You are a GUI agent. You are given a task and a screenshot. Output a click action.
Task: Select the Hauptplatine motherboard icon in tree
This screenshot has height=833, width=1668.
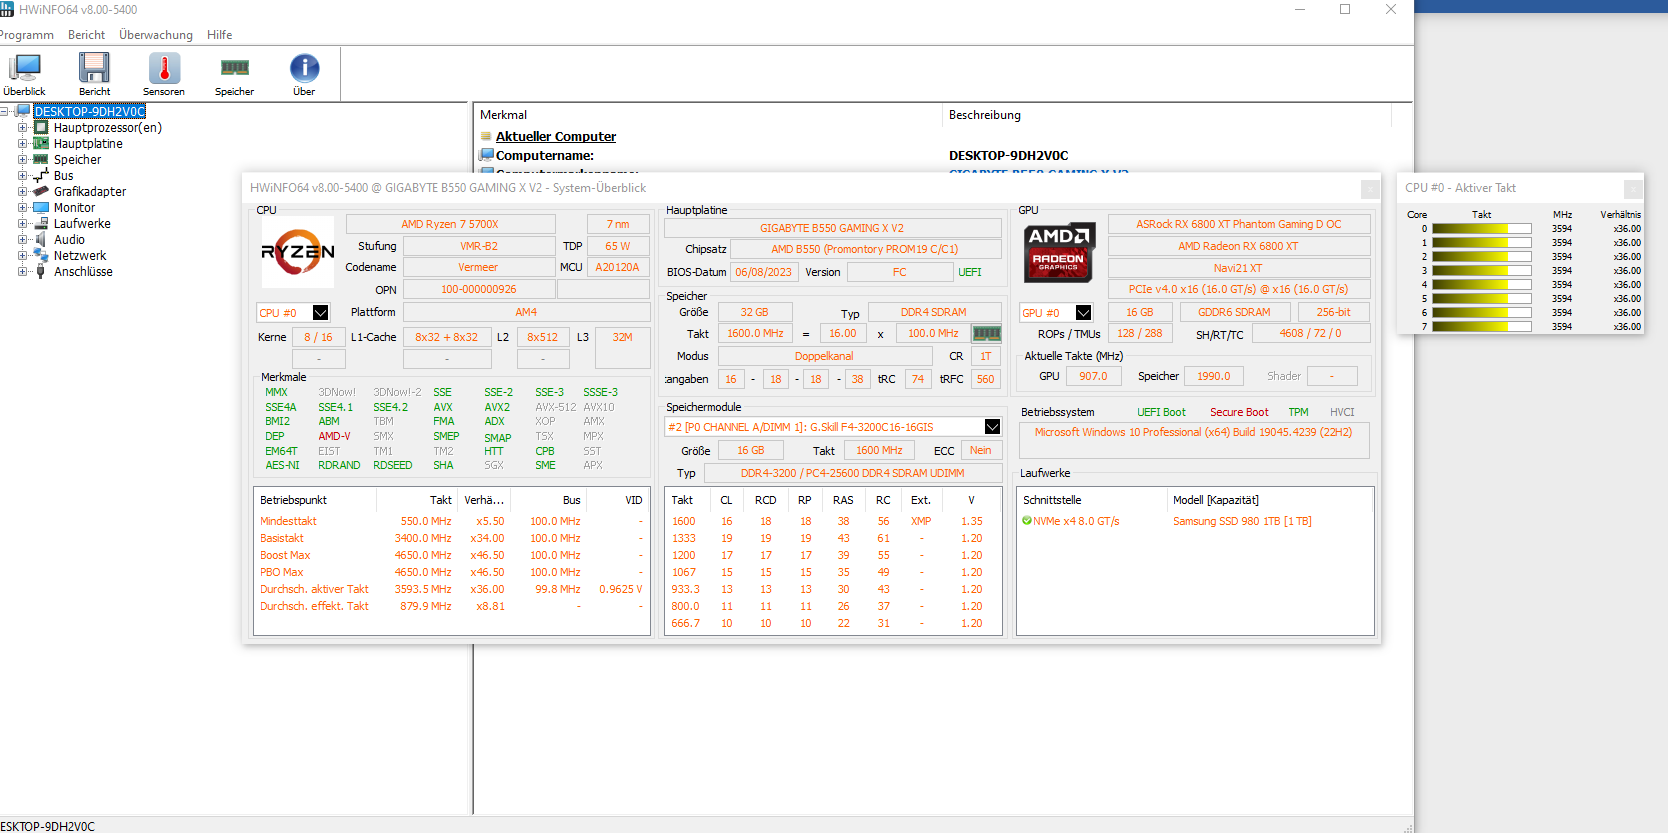point(41,144)
